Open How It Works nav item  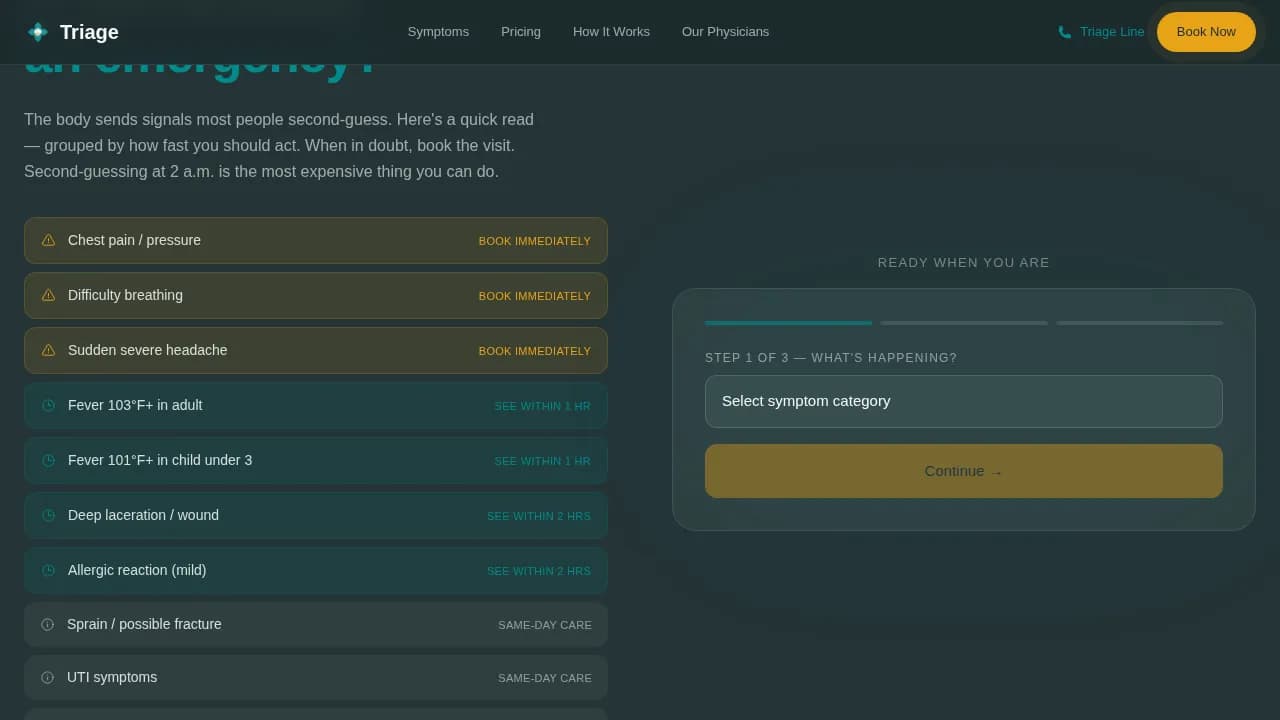point(611,32)
